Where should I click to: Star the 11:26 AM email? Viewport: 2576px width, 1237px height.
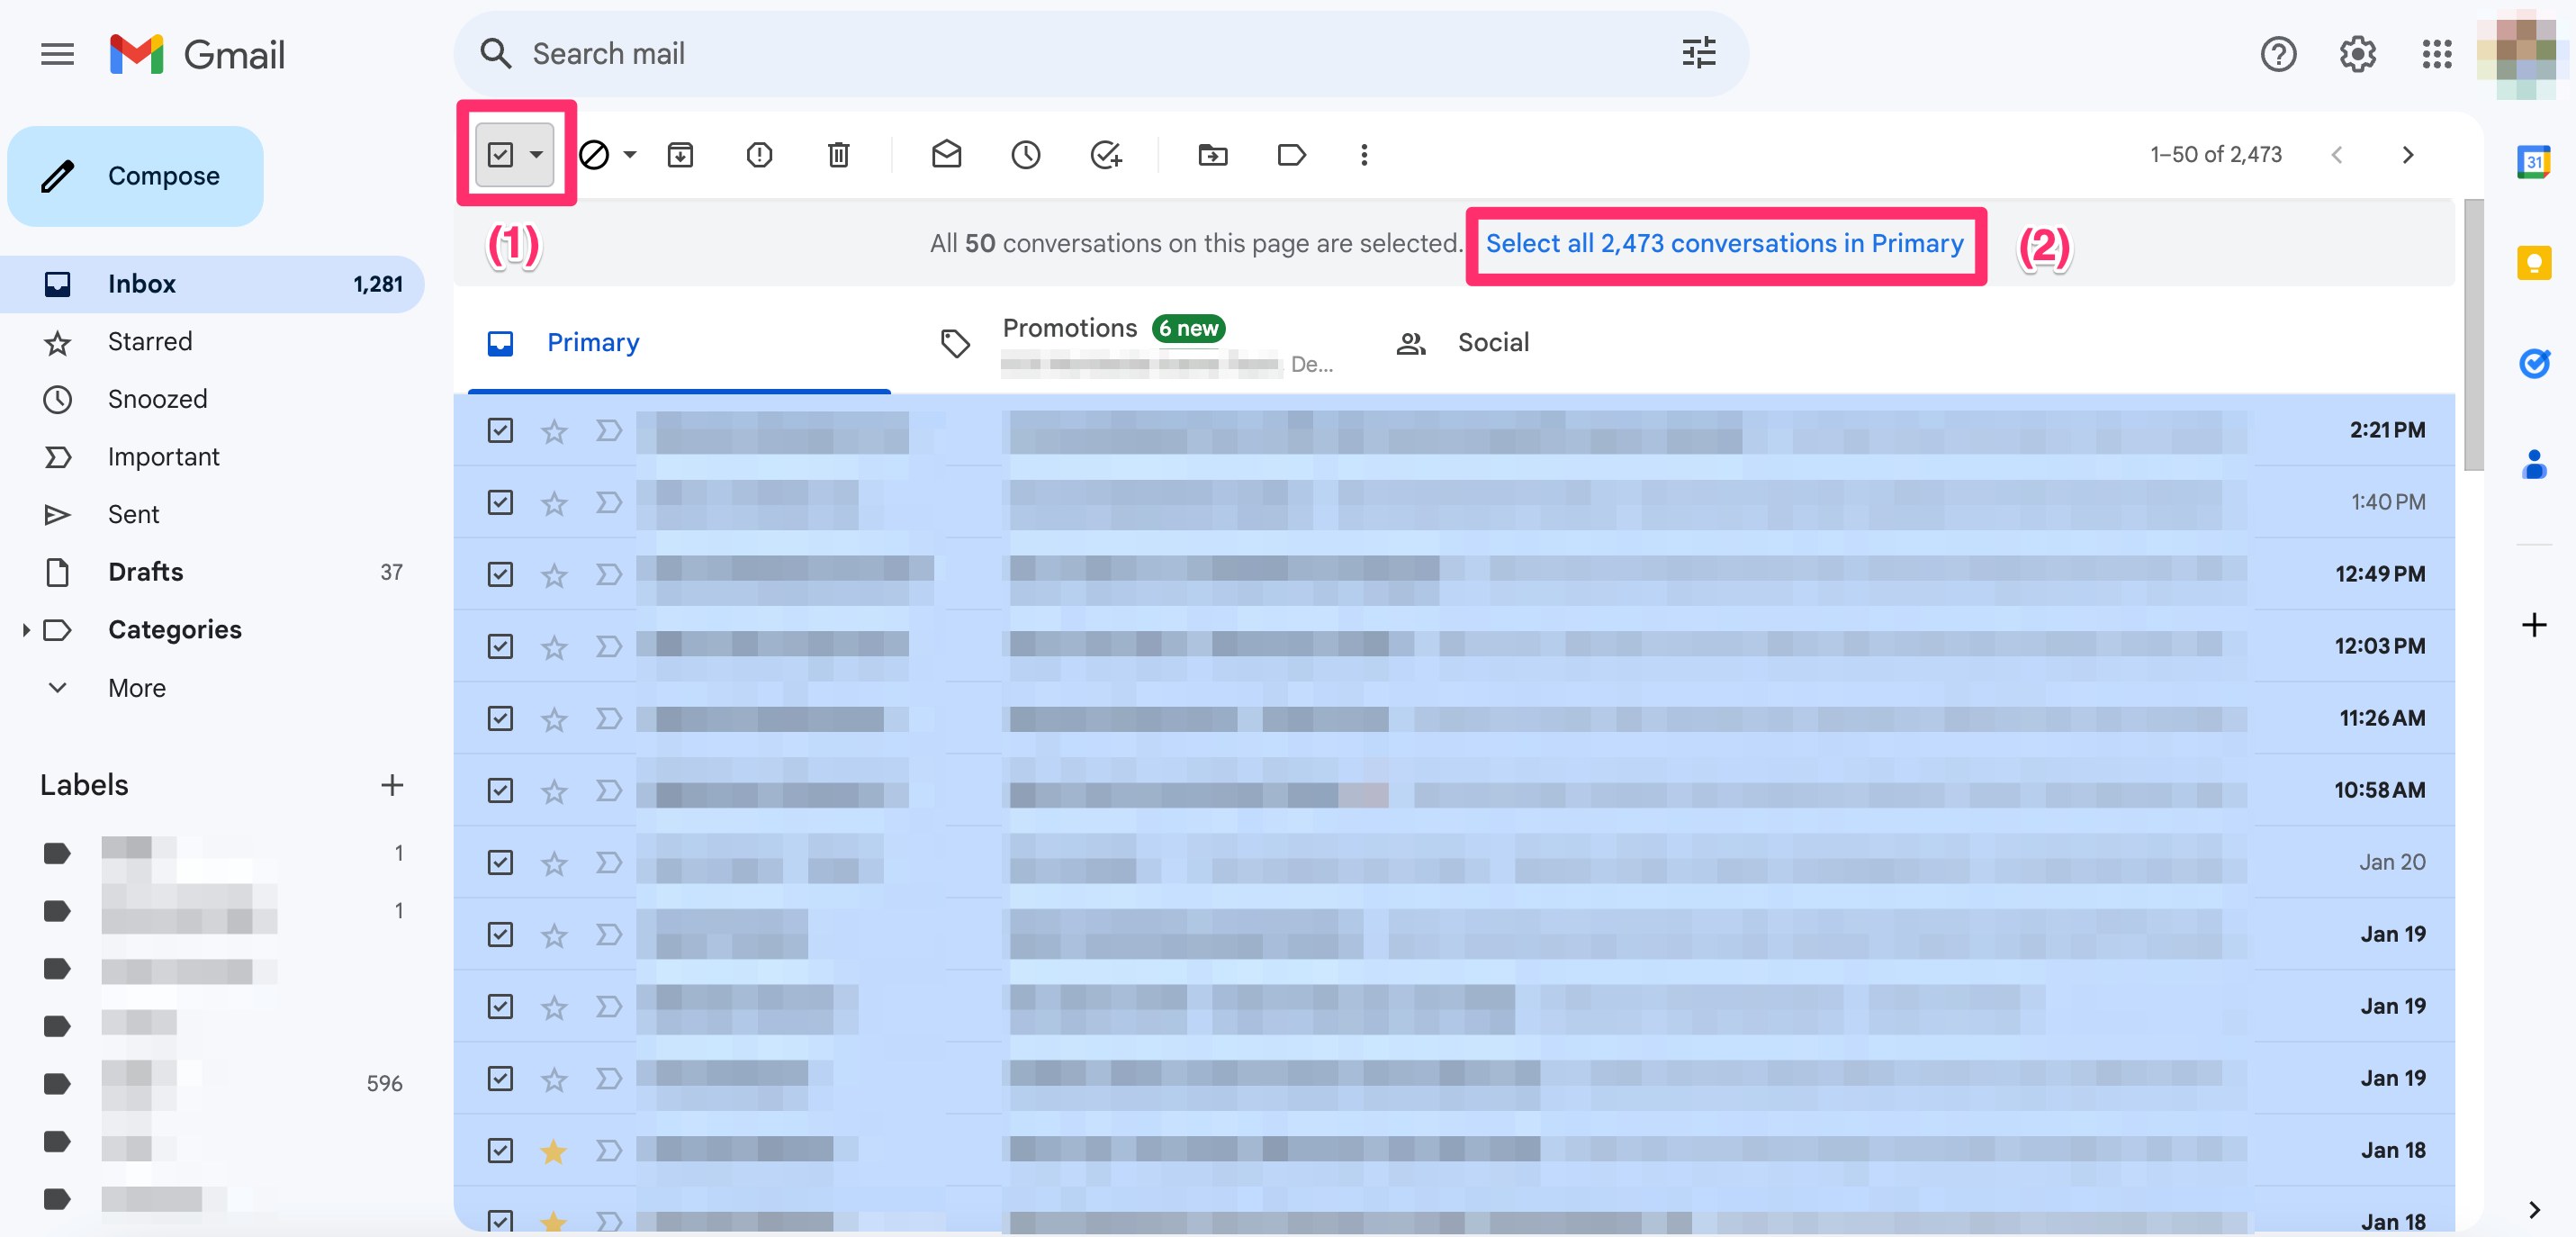(x=554, y=719)
